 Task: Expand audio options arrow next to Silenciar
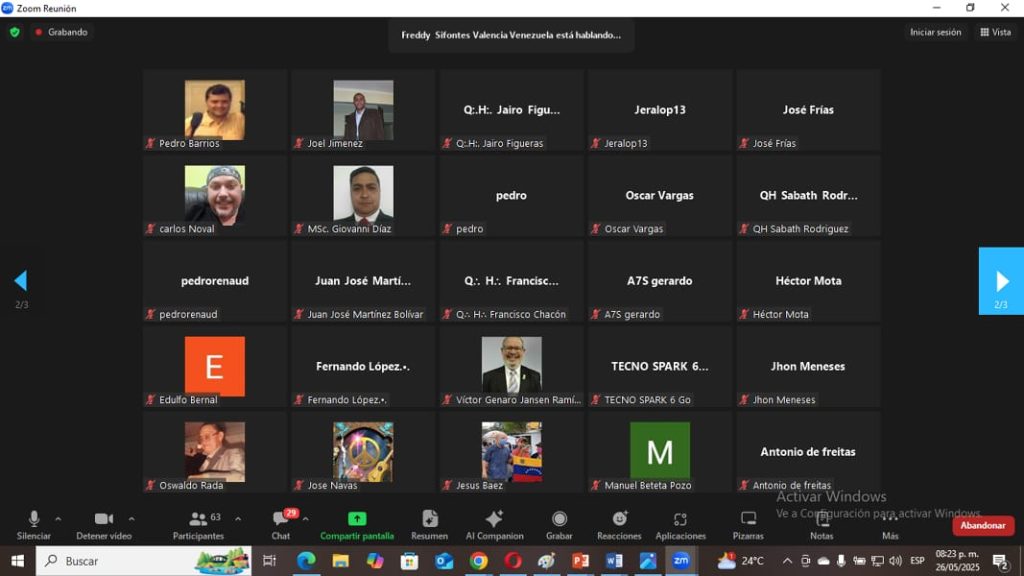coord(58,519)
